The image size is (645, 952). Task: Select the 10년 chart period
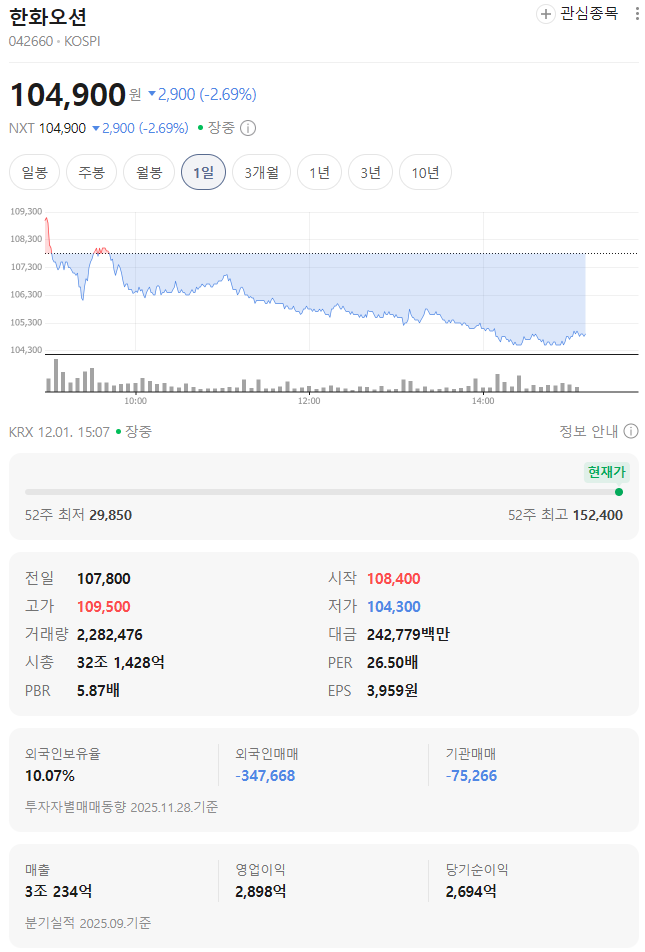pos(425,172)
